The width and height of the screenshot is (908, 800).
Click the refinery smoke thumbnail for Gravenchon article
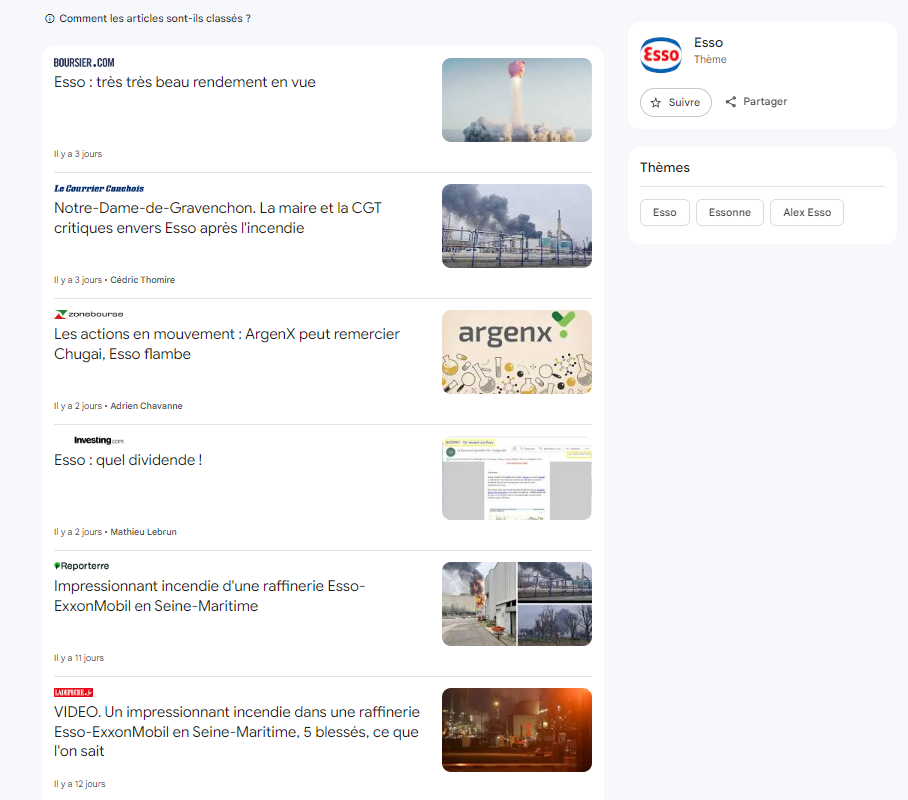coord(517,226)
